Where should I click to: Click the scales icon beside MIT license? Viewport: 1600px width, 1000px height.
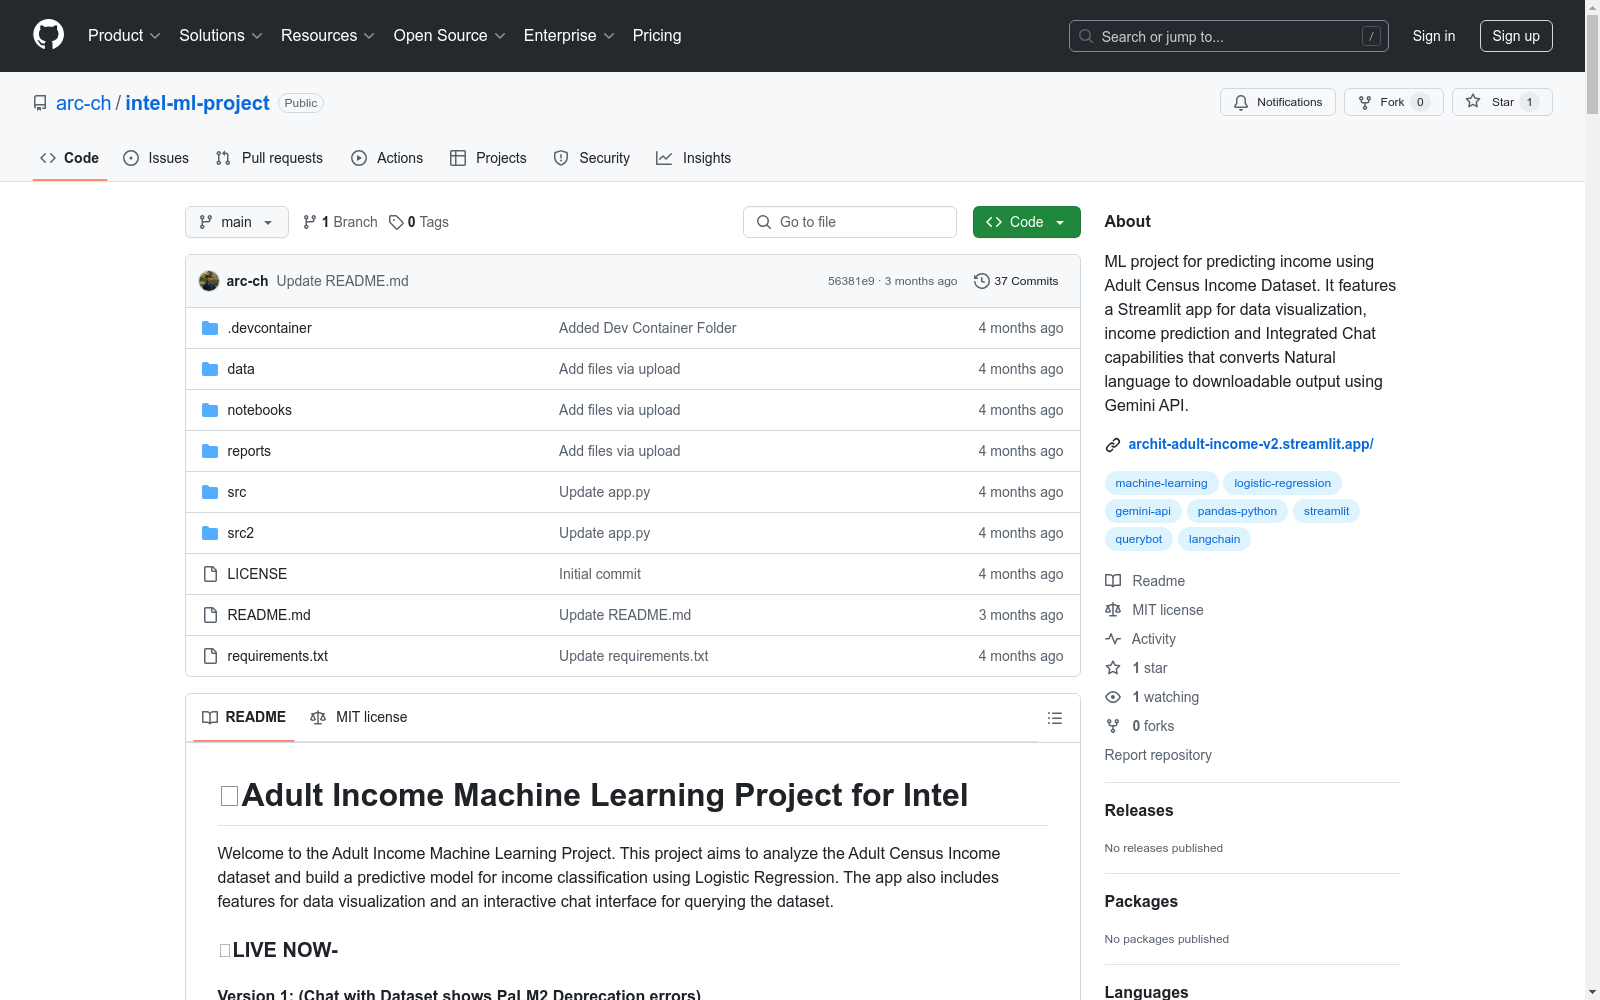pos(1113,610)
